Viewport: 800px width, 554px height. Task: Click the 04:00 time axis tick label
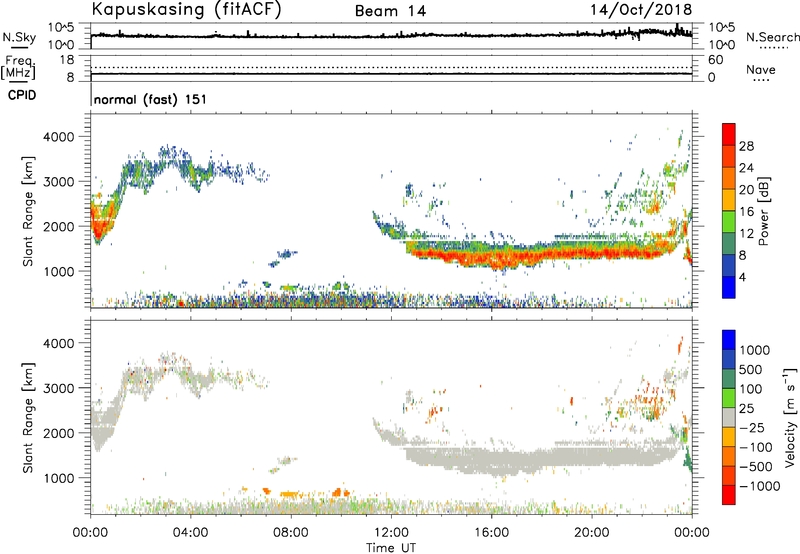coord(191,533)
